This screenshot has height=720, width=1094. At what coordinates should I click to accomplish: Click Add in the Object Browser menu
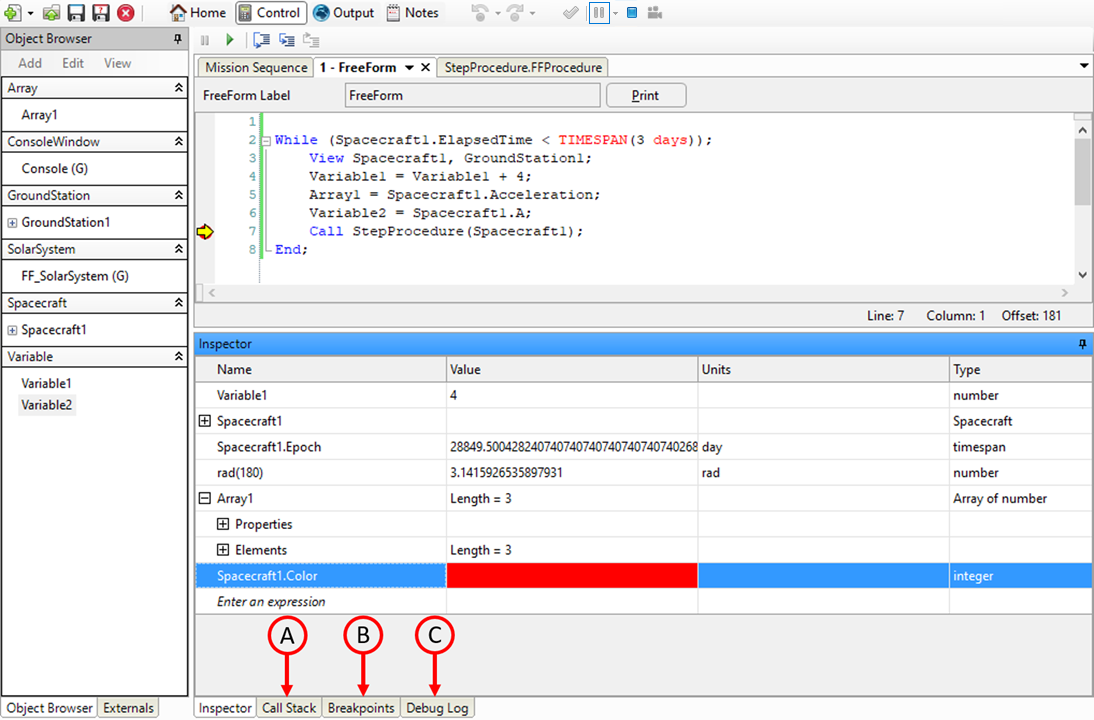(29, 62)
